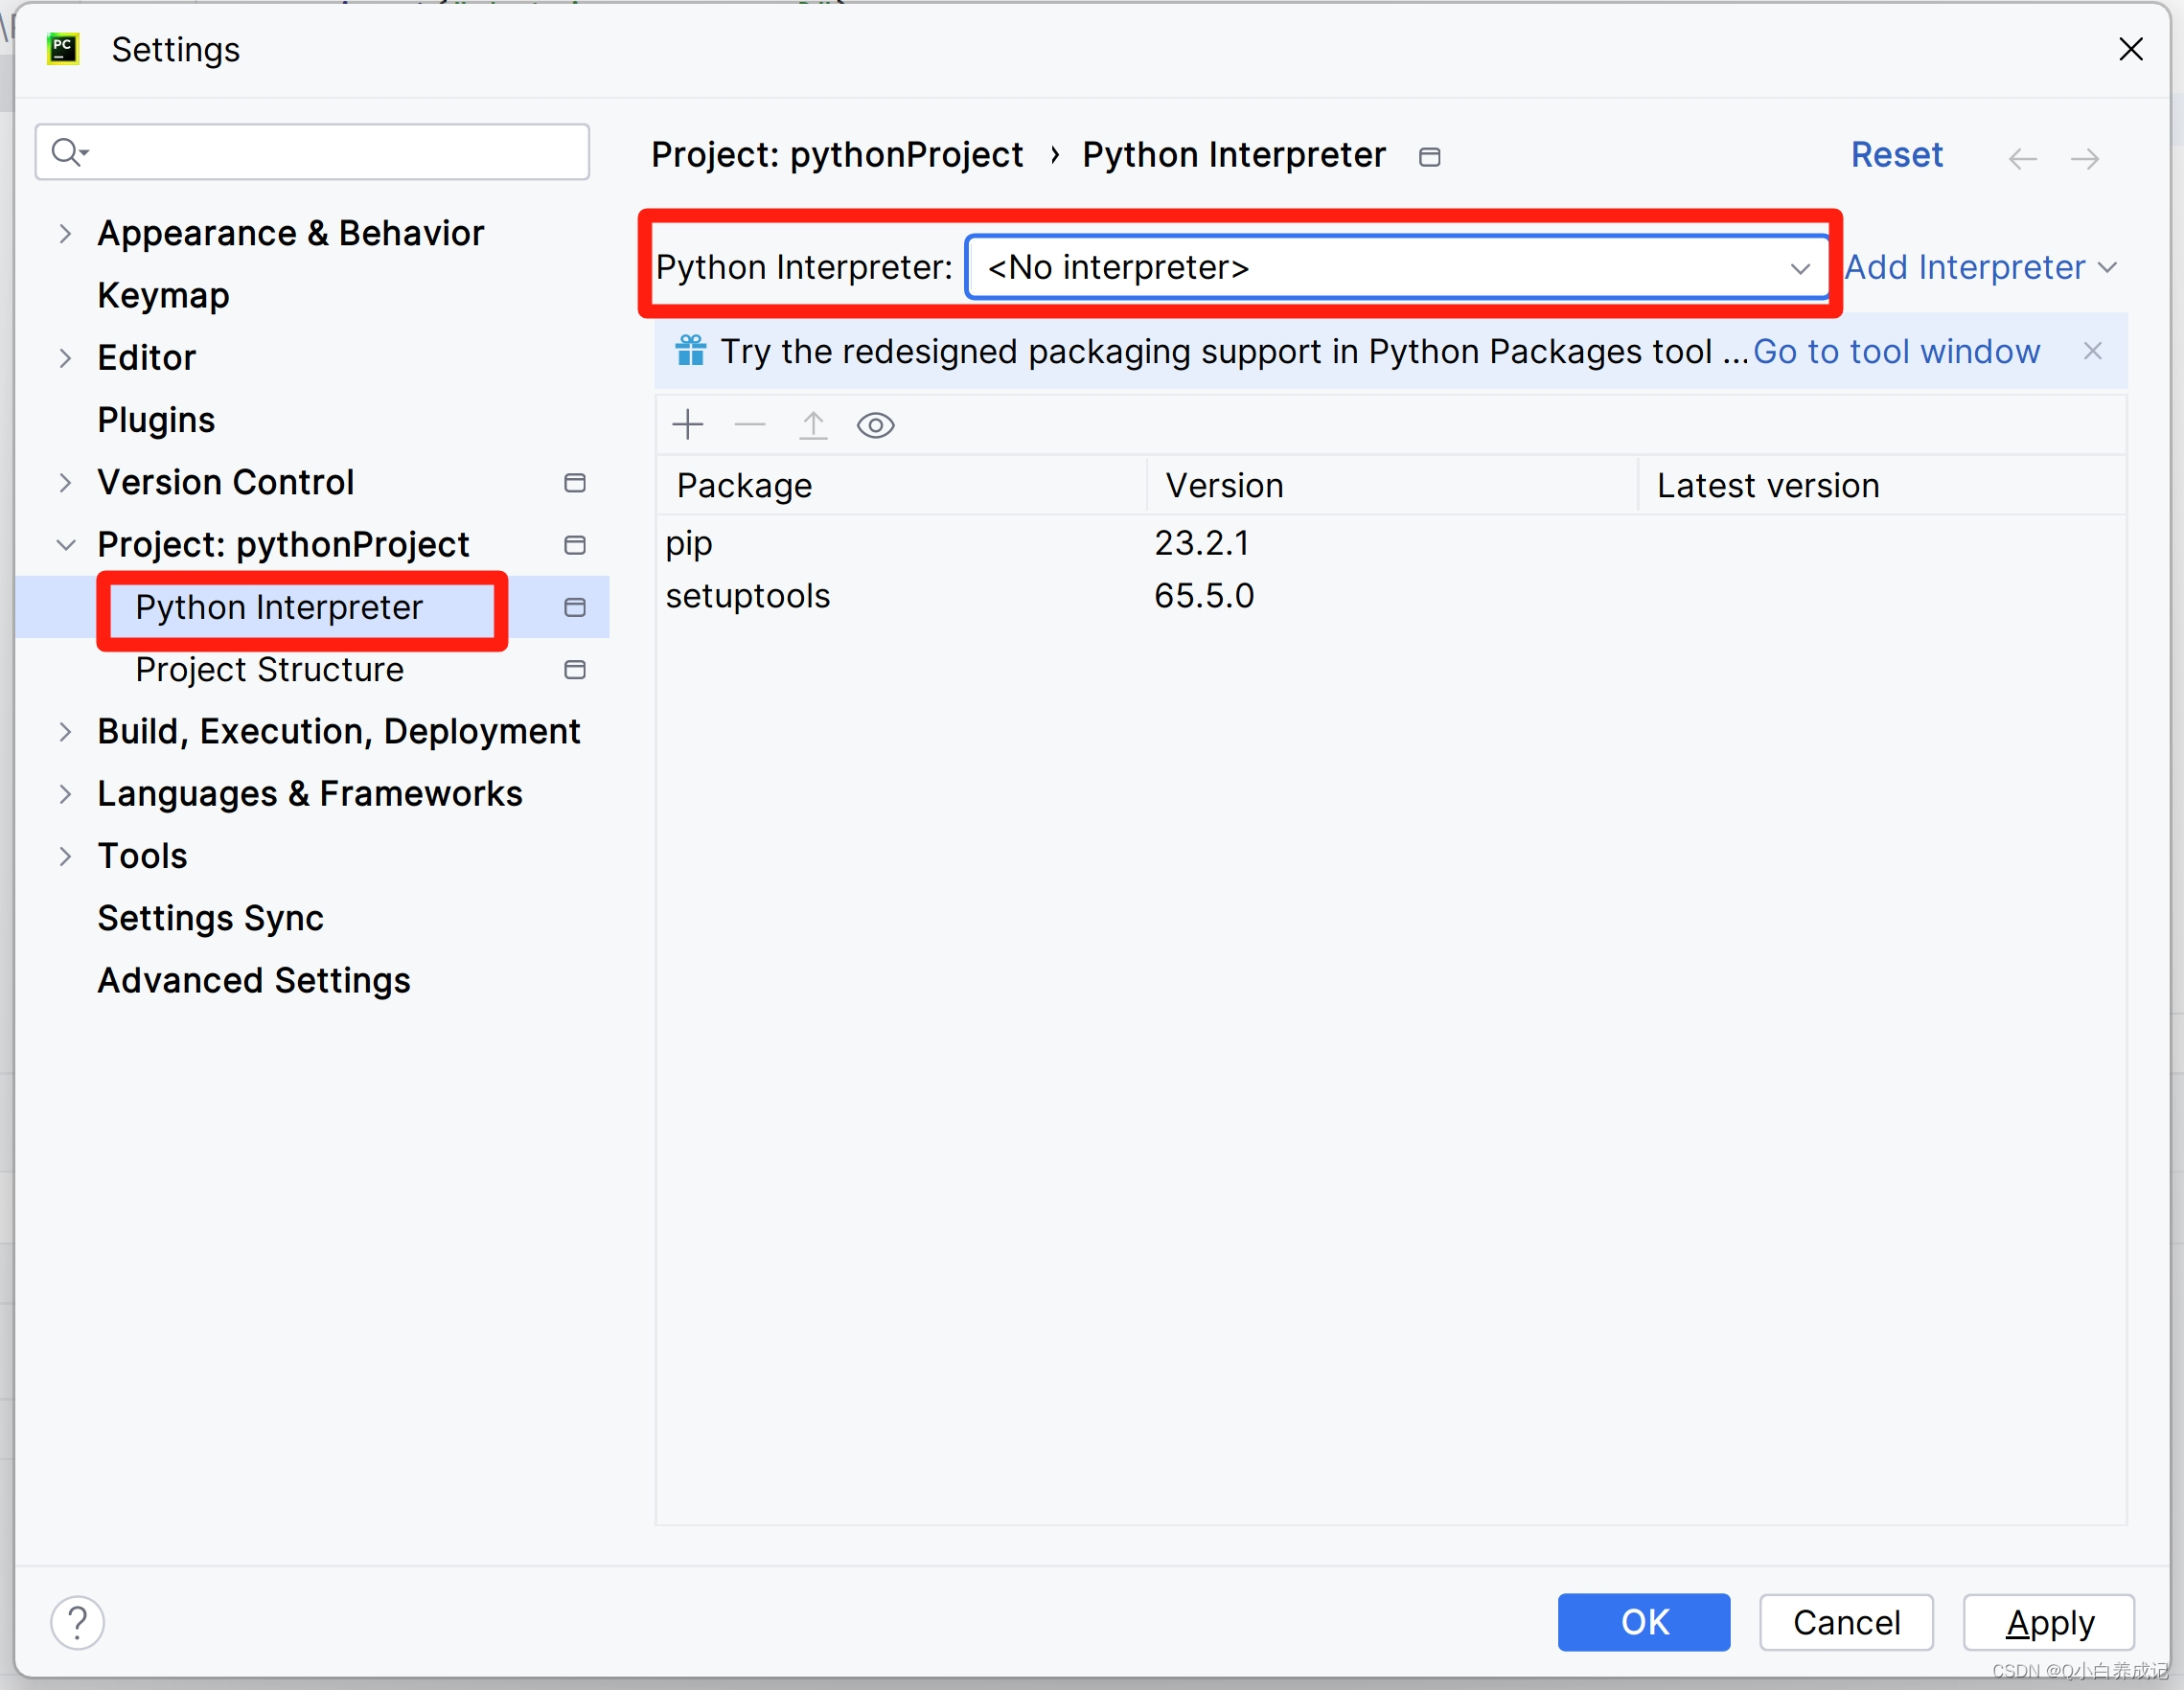Image resolution: width=2184 pixels, height=1690 pixels.
Task: Add a new package with the plus icon
Action: 687,424
